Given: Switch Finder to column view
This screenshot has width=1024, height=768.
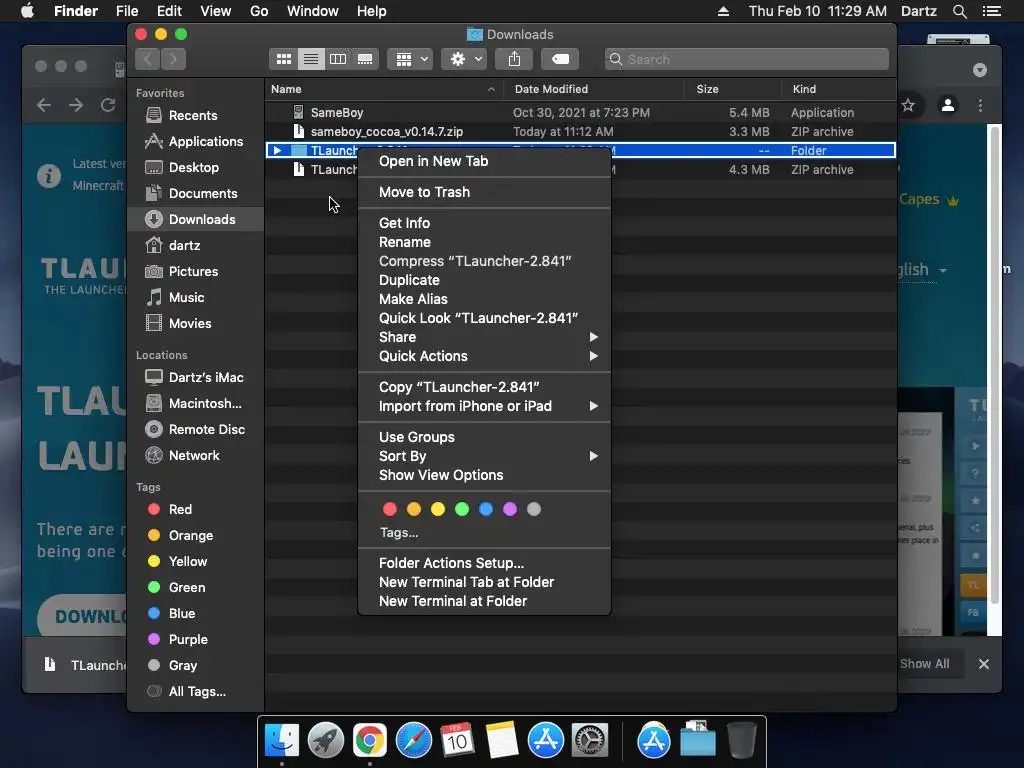Looking at the screenshot, I should pos(338,59).
